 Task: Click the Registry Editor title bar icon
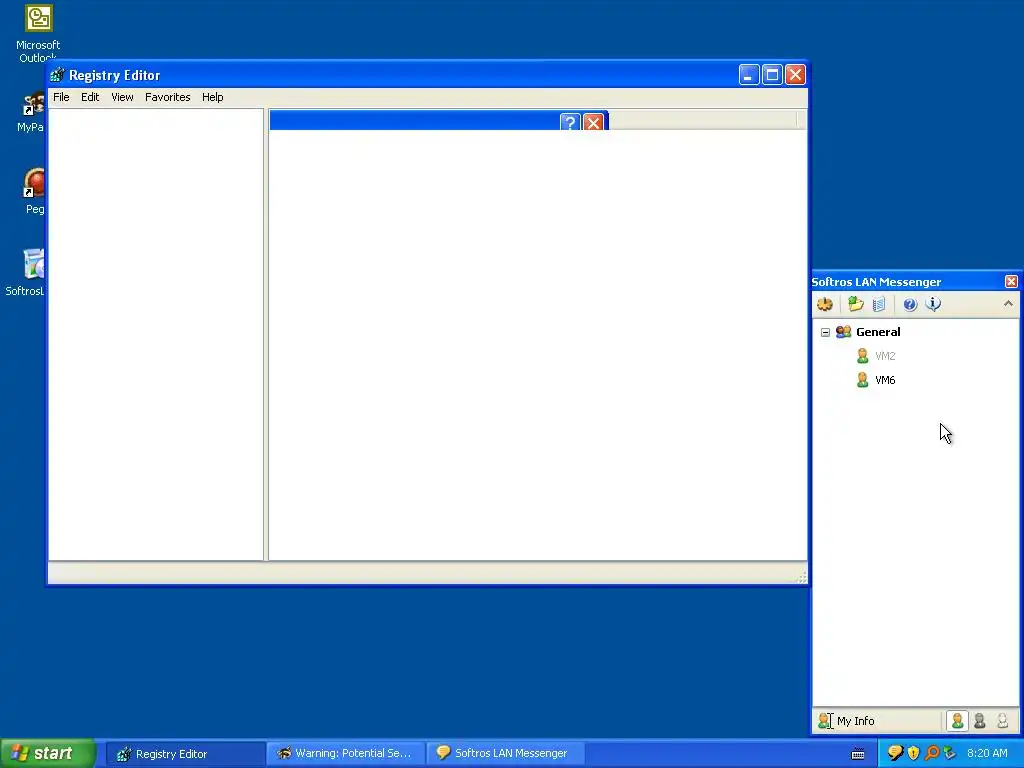pyautogui.click(x=57, y=75)
